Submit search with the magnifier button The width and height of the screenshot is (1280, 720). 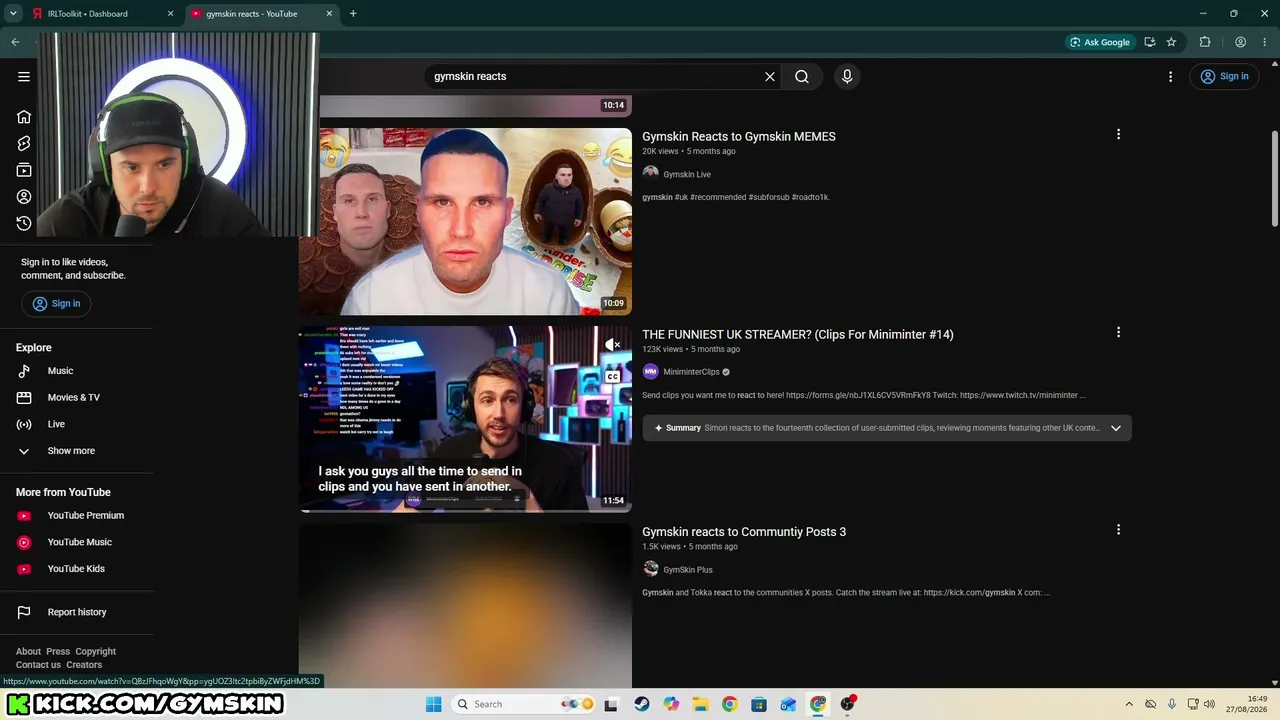[x=802, y=76]
